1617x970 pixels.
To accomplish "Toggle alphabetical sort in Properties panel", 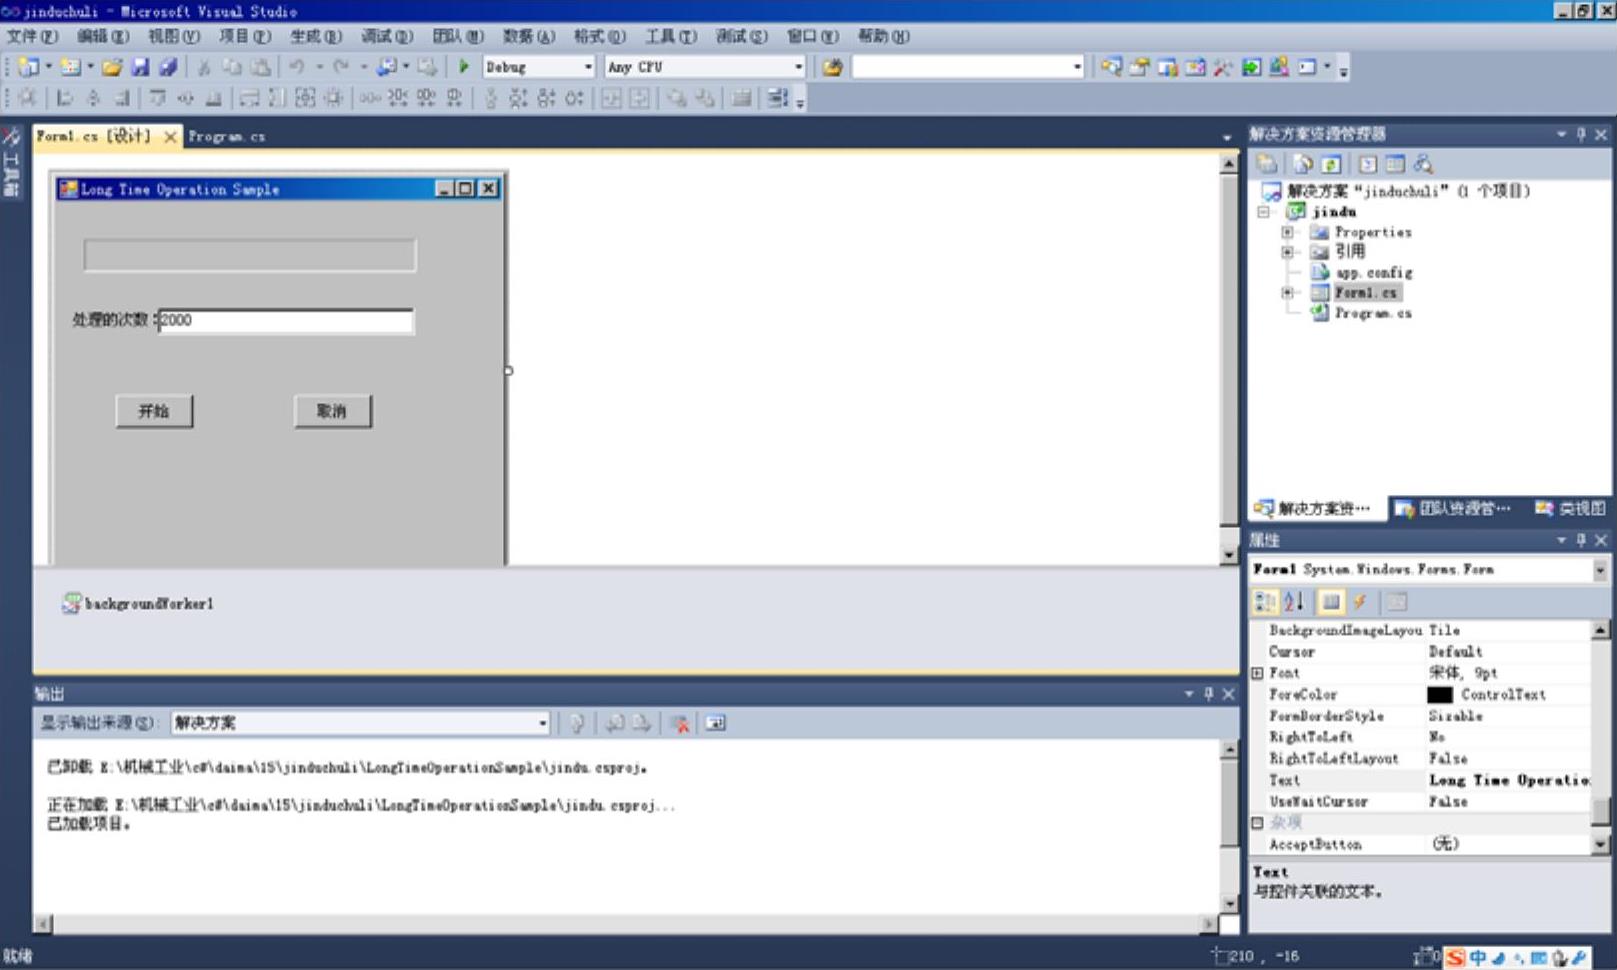I will (1294, 602).
